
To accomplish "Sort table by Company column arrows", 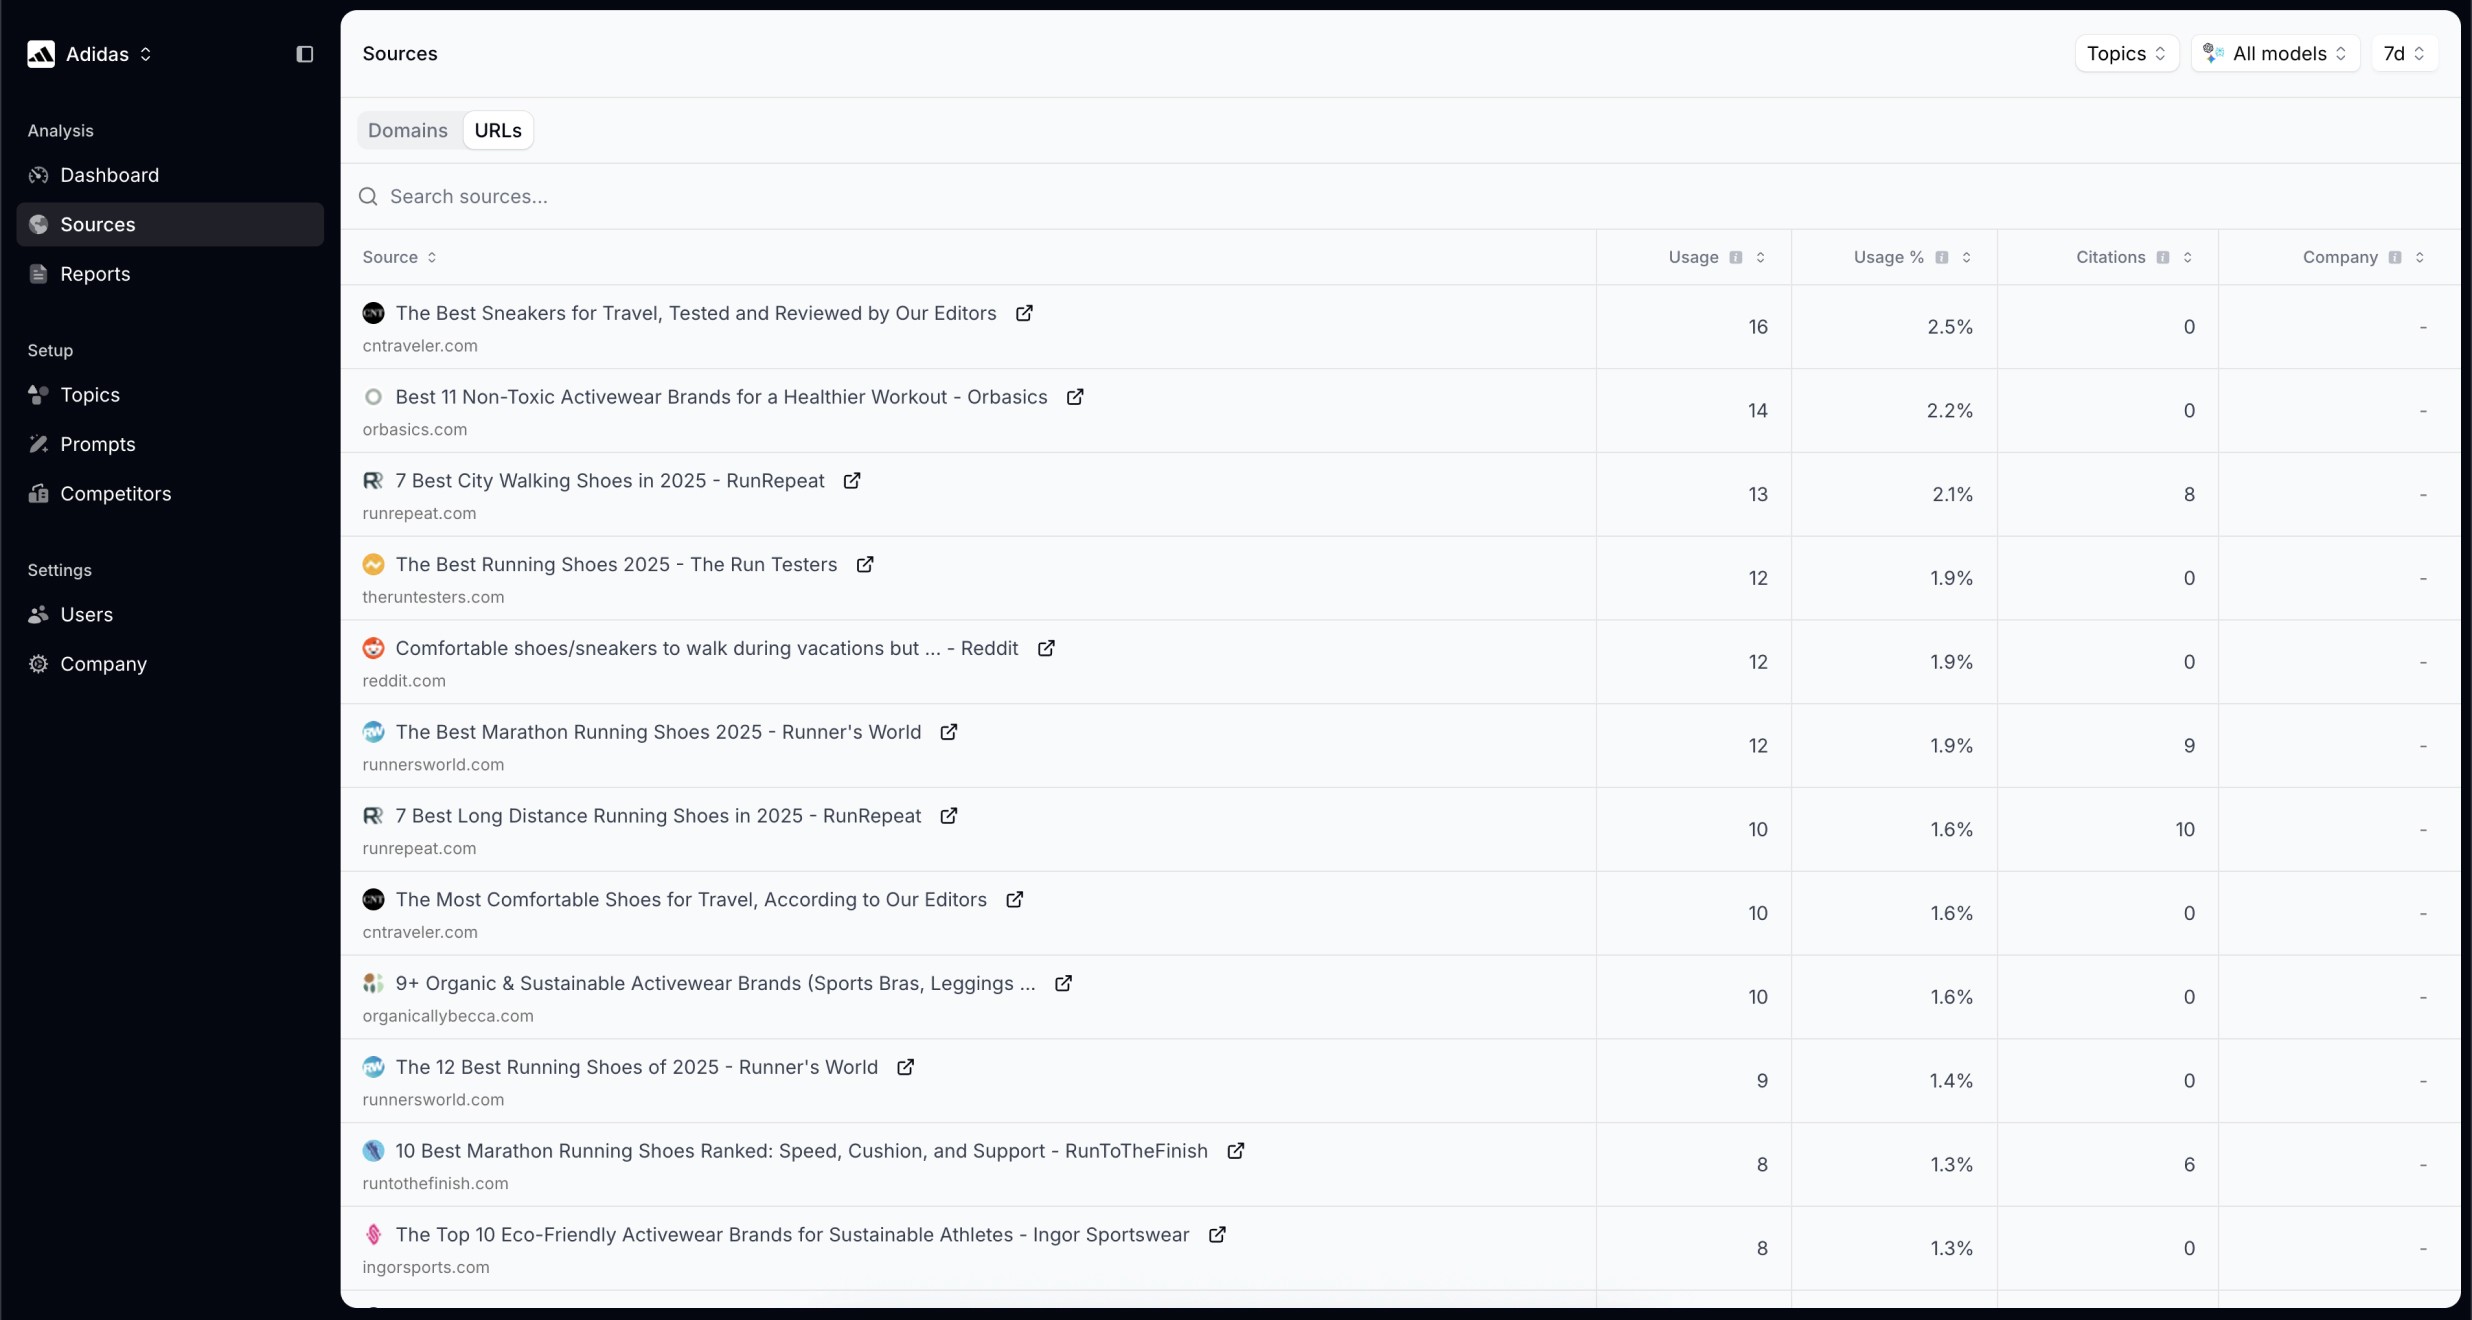I will click(2420, 258).
